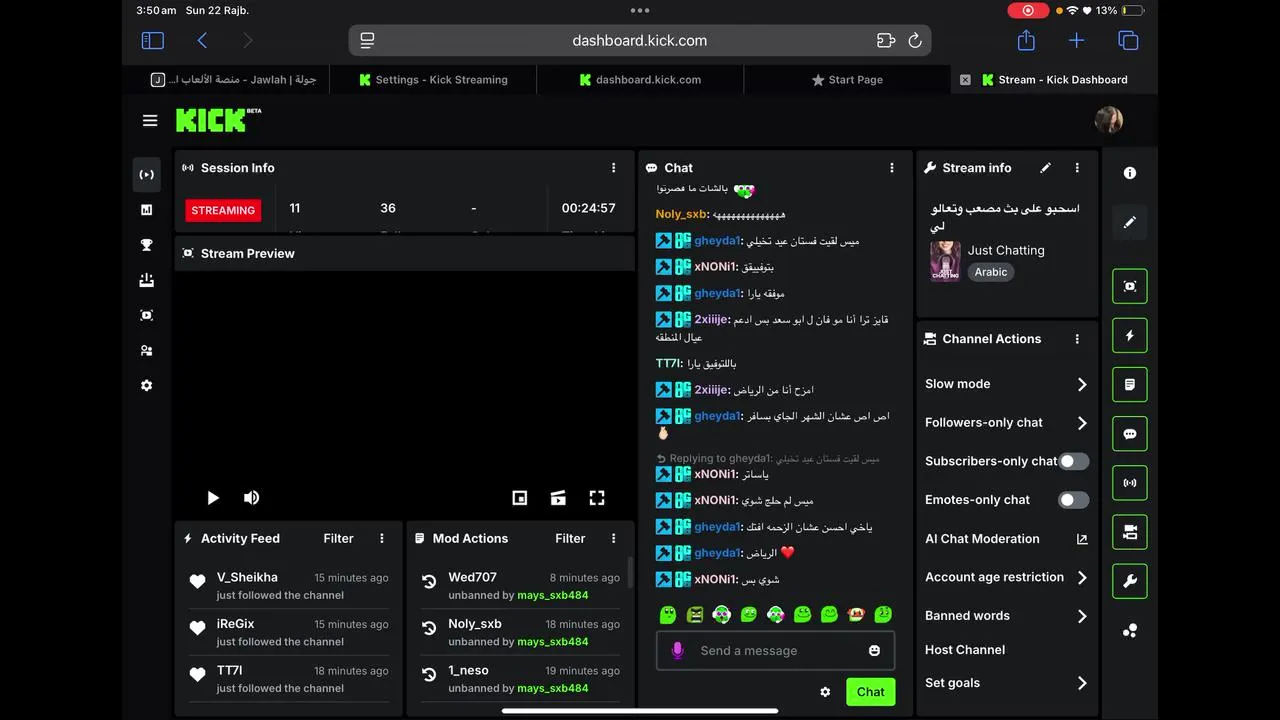This screenshot has height=720, width=1280.
Task: Click the Arabic language tag
Action: point(991,272)
